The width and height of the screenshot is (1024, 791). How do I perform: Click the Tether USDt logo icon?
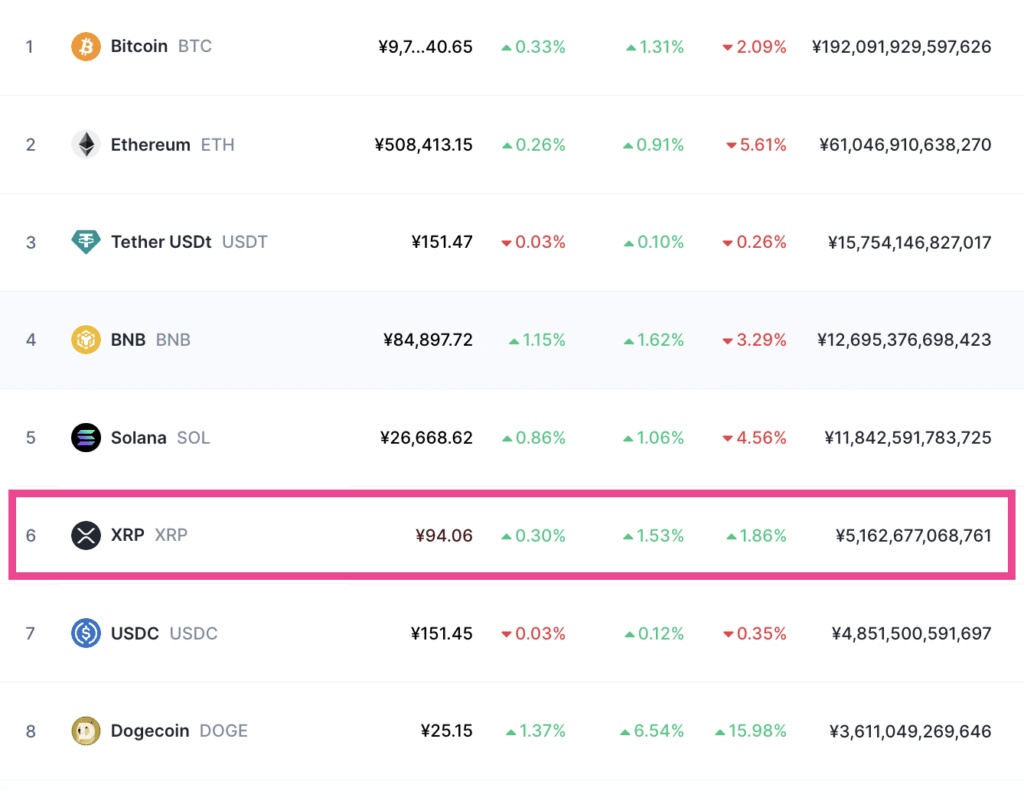coord(86,242)
